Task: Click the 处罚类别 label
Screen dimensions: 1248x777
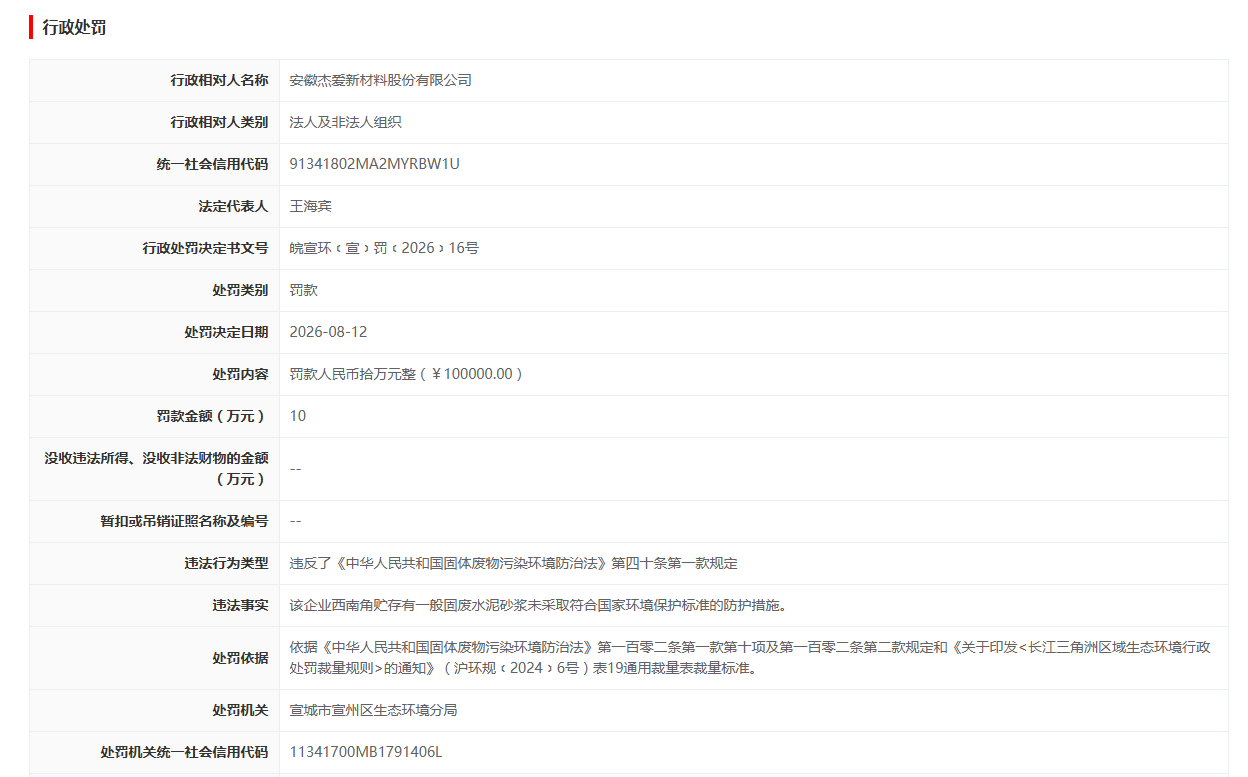Action: 240,290
